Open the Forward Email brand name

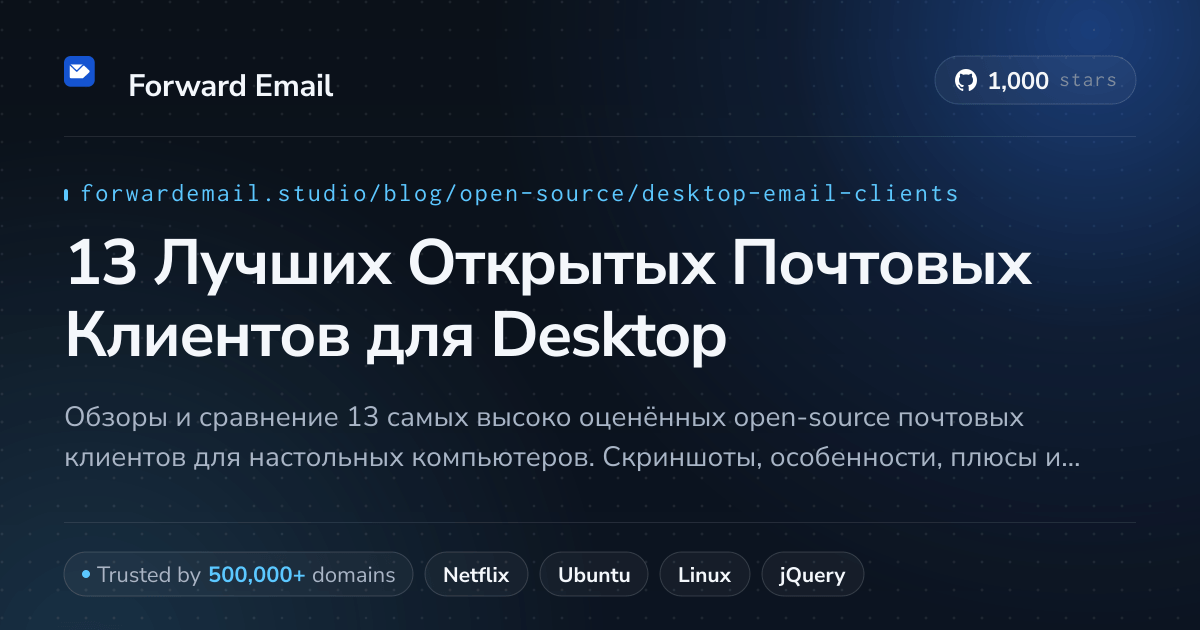tap(231, 86)
